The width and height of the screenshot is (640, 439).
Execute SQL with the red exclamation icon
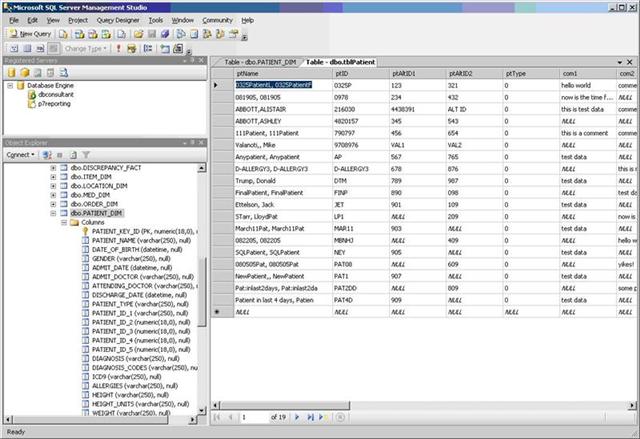[x=118, y=49]
